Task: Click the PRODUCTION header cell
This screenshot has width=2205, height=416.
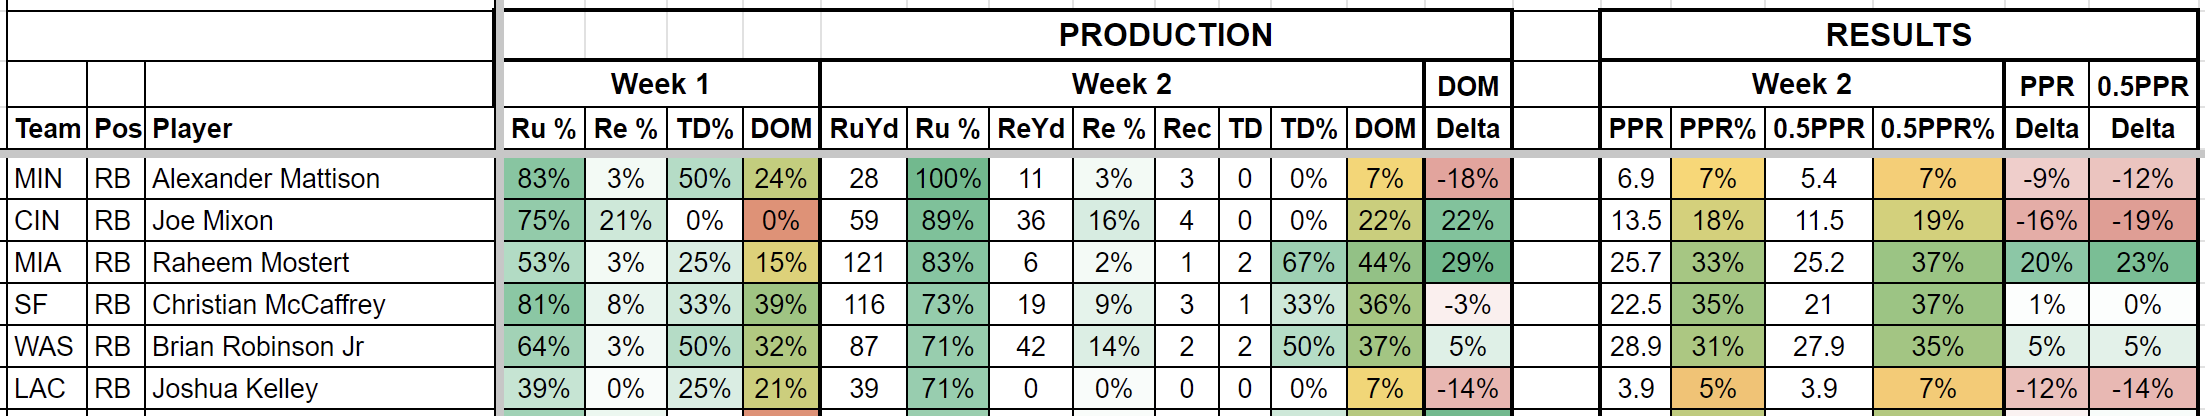Action: pyautogui.click(x=1165, y=35)
